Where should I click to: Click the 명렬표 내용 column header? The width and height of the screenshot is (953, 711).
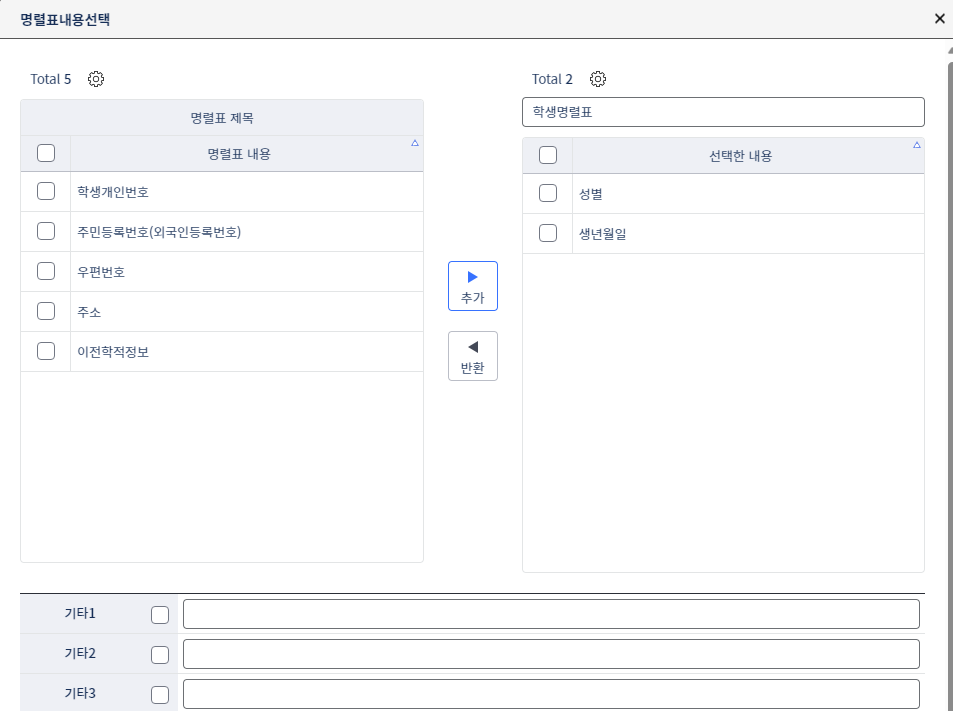point(247,154)
